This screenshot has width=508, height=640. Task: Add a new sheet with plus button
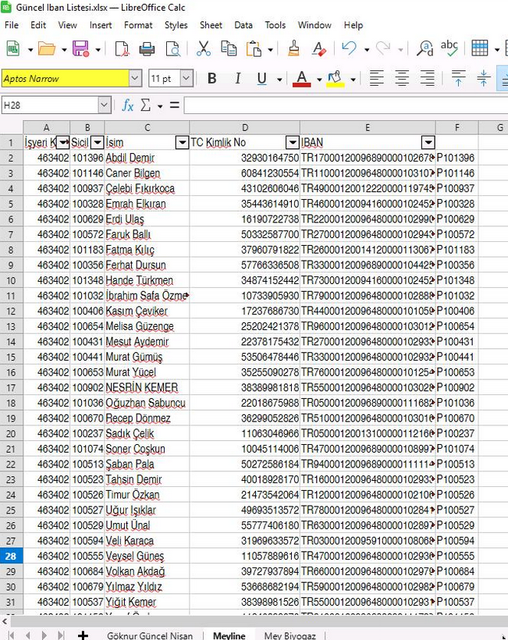click(x=83, y=635)
